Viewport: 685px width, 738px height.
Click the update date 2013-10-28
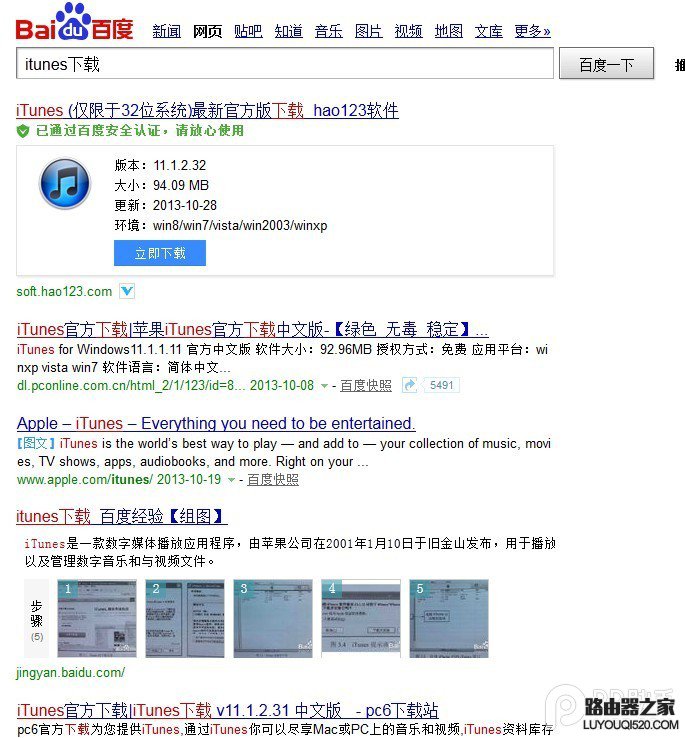click(185, 205)
